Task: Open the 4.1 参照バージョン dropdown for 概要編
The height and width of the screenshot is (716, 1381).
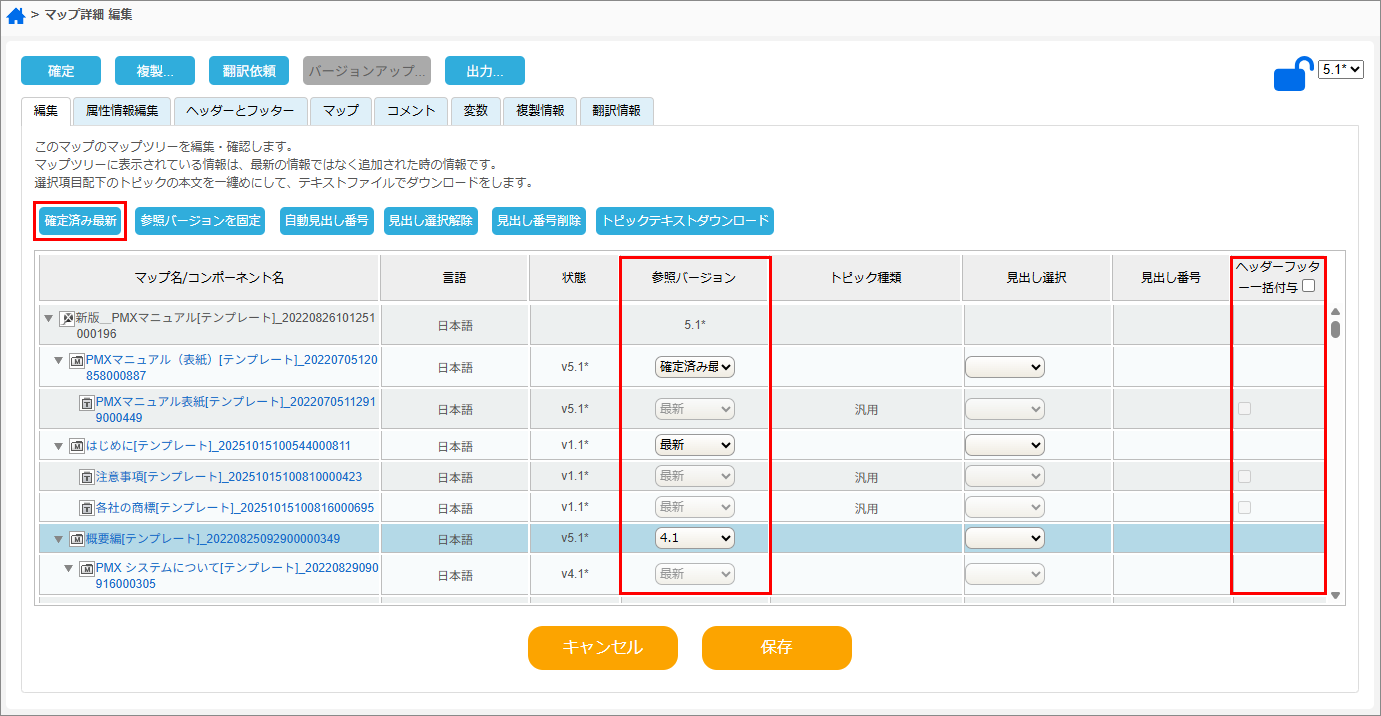Action: point(694,538)
